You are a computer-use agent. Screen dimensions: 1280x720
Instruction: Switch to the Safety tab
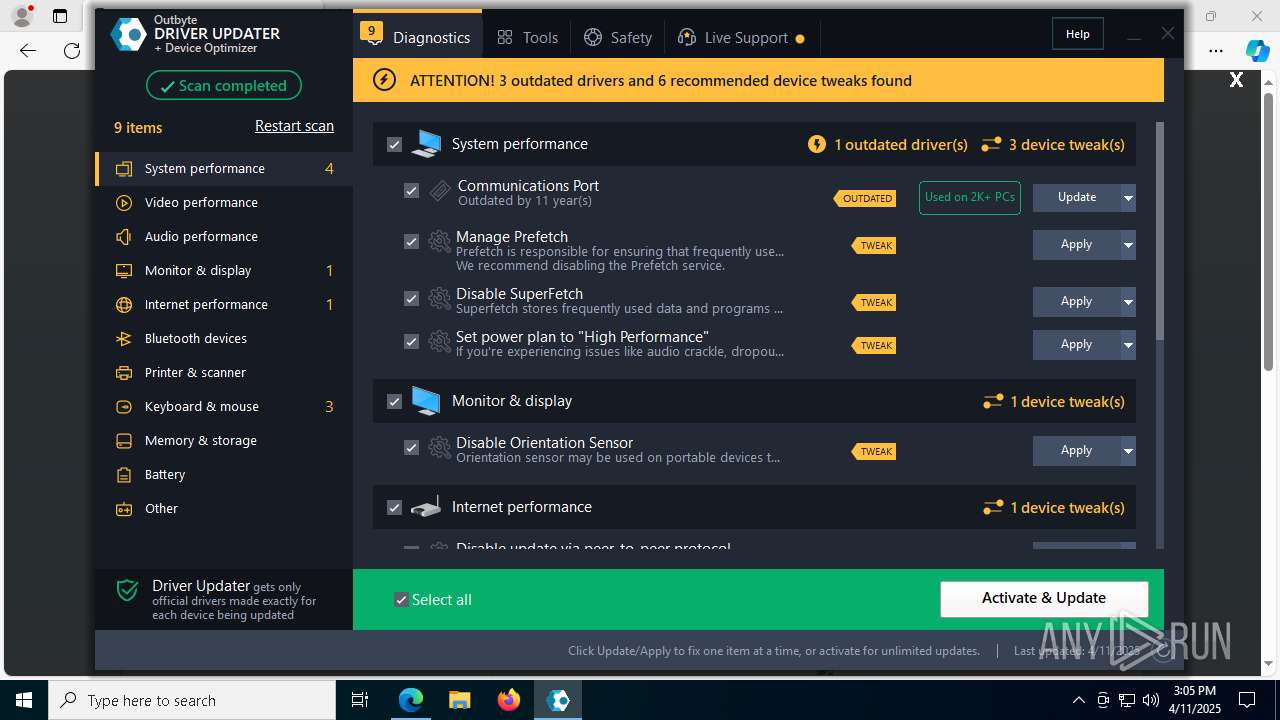pos(618,37)
